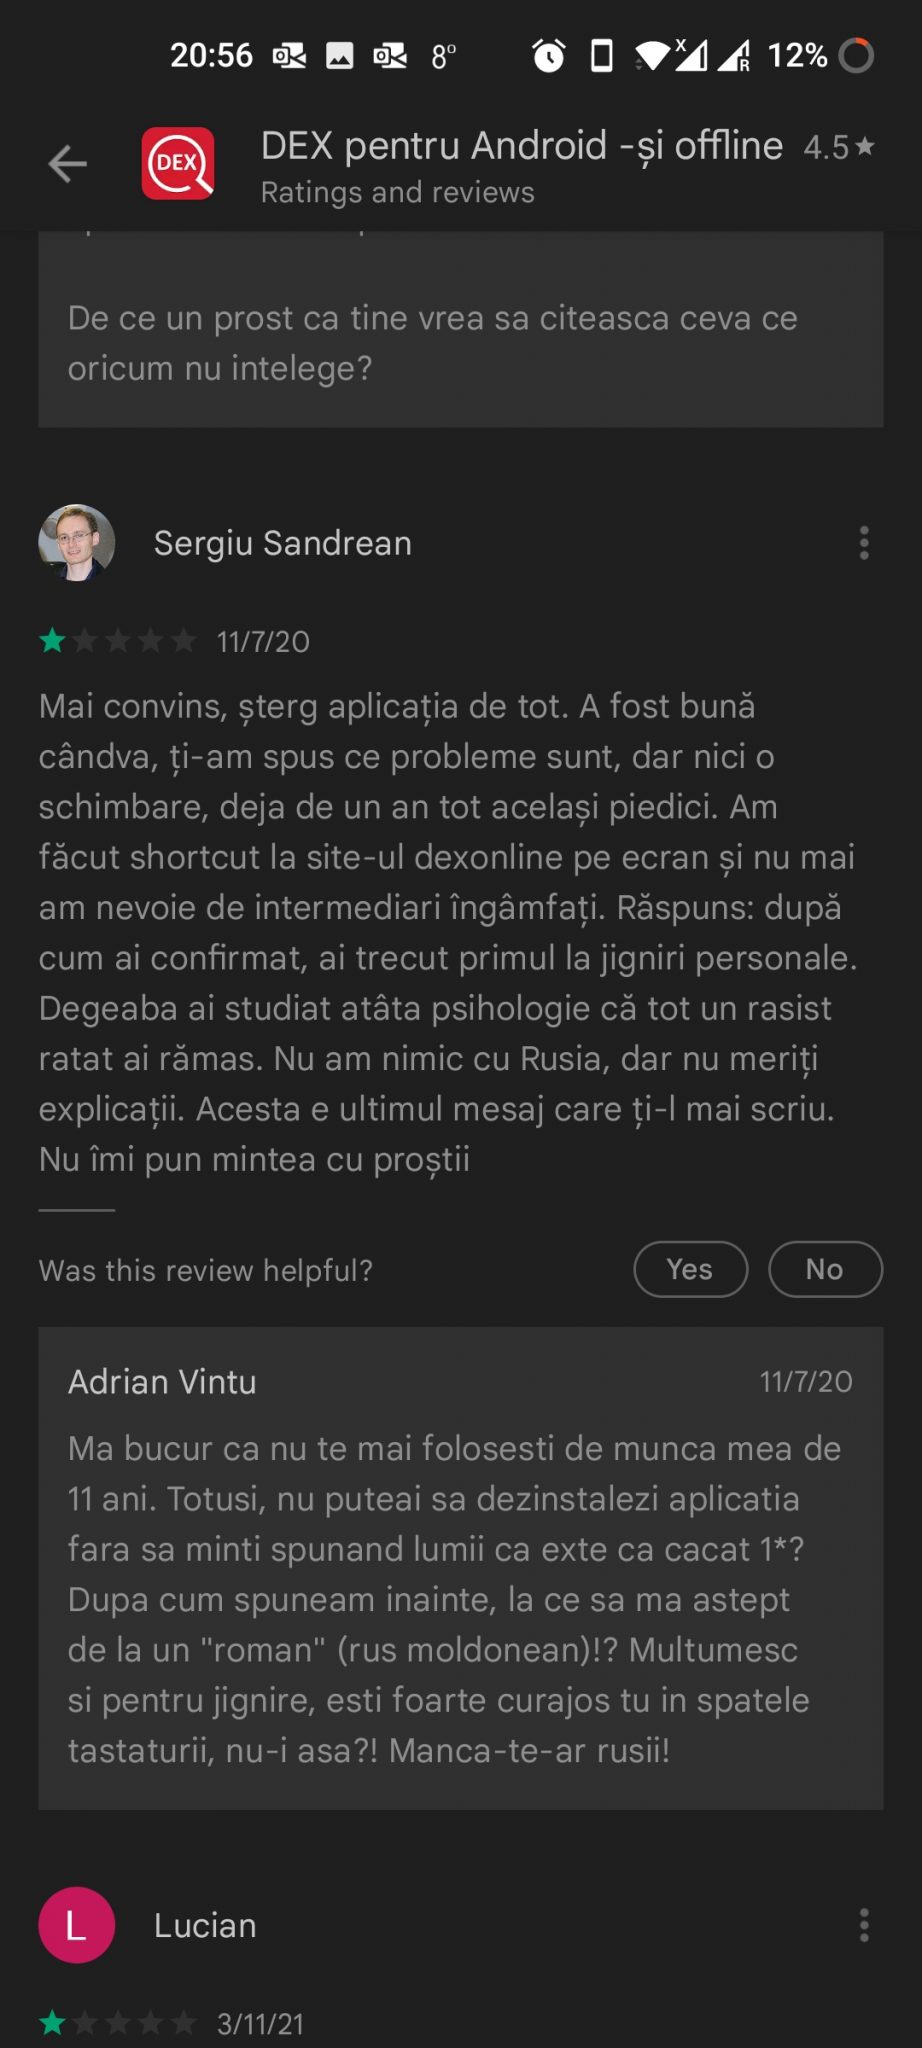Viewport: 922px width, 2048px height.
Task: Mark Sergiu's review as not helpful with No
Action: [x=825, y=1269]
